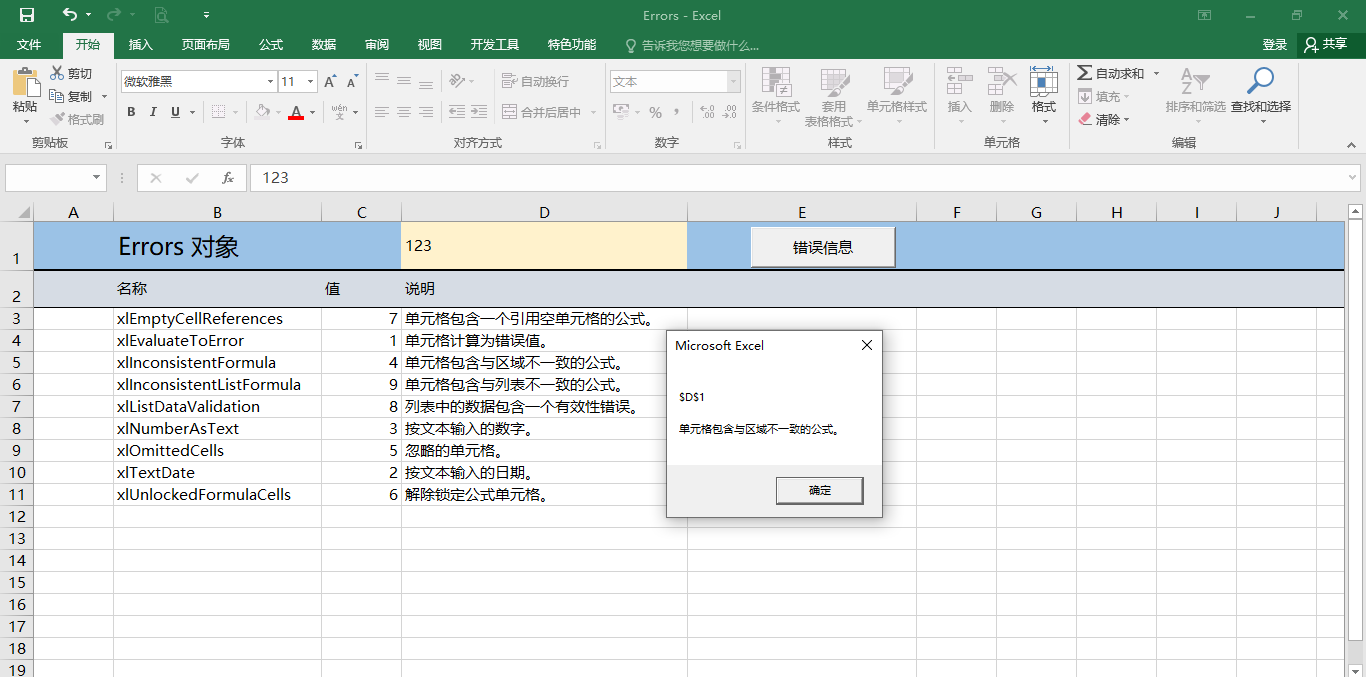Click 确定 in the message box
This screenshot has height=677, width=1366.
pyautogui.click(x=820, y=490)
